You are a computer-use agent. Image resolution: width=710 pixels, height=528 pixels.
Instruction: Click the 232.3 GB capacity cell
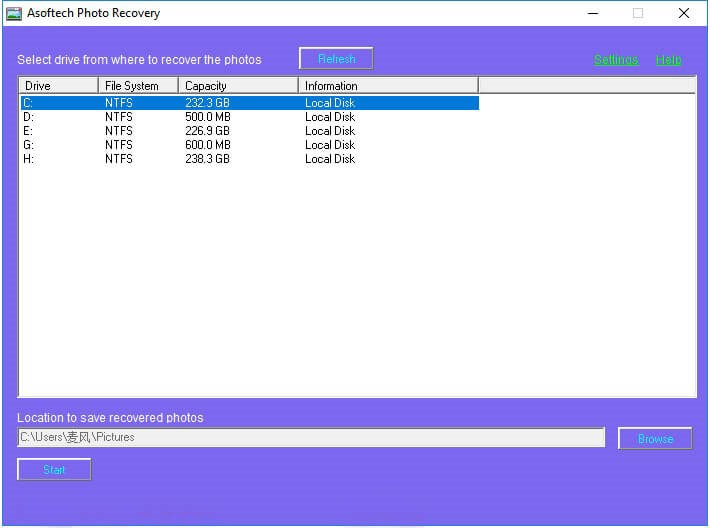point(207,103)
